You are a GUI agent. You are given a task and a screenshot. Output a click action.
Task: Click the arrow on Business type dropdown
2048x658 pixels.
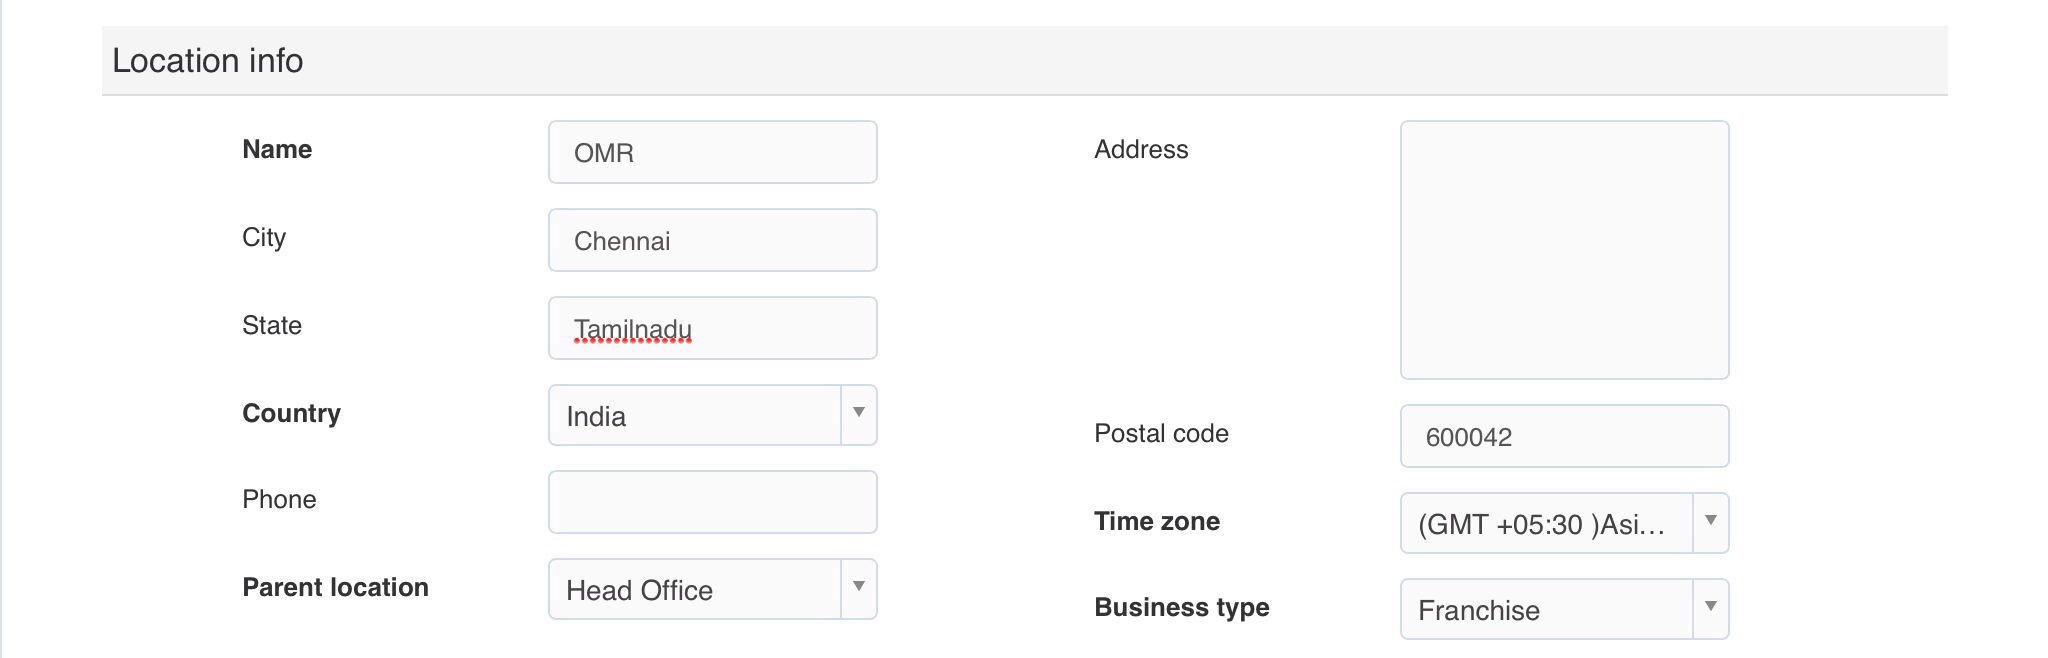1710,608
